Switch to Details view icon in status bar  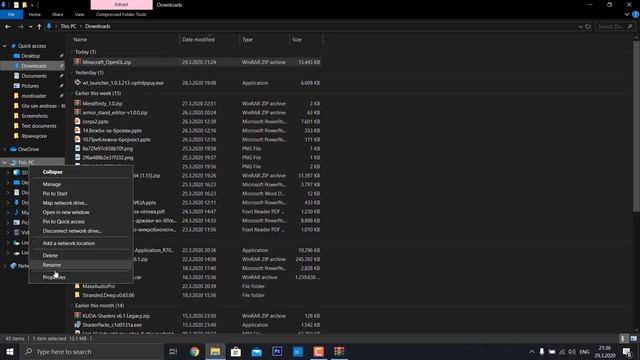point(623,338)
